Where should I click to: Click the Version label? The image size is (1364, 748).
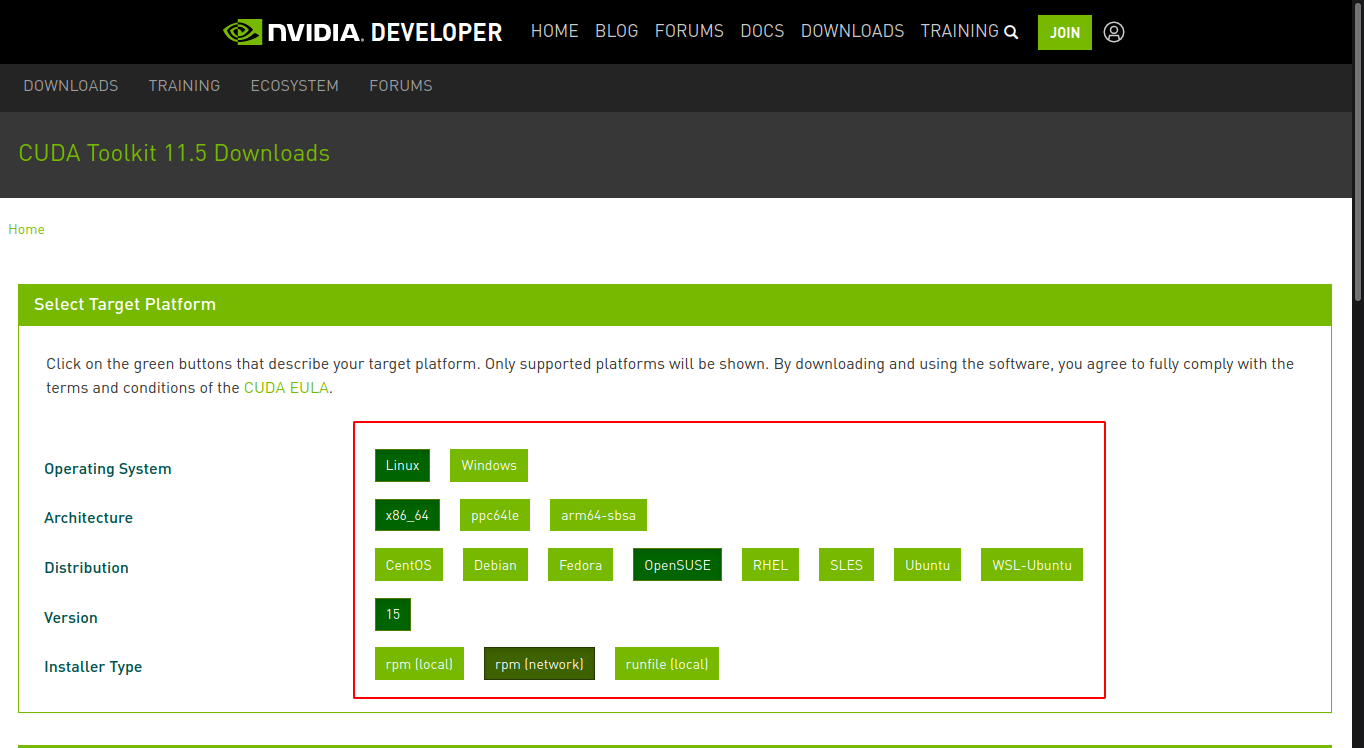click(71, 618)
